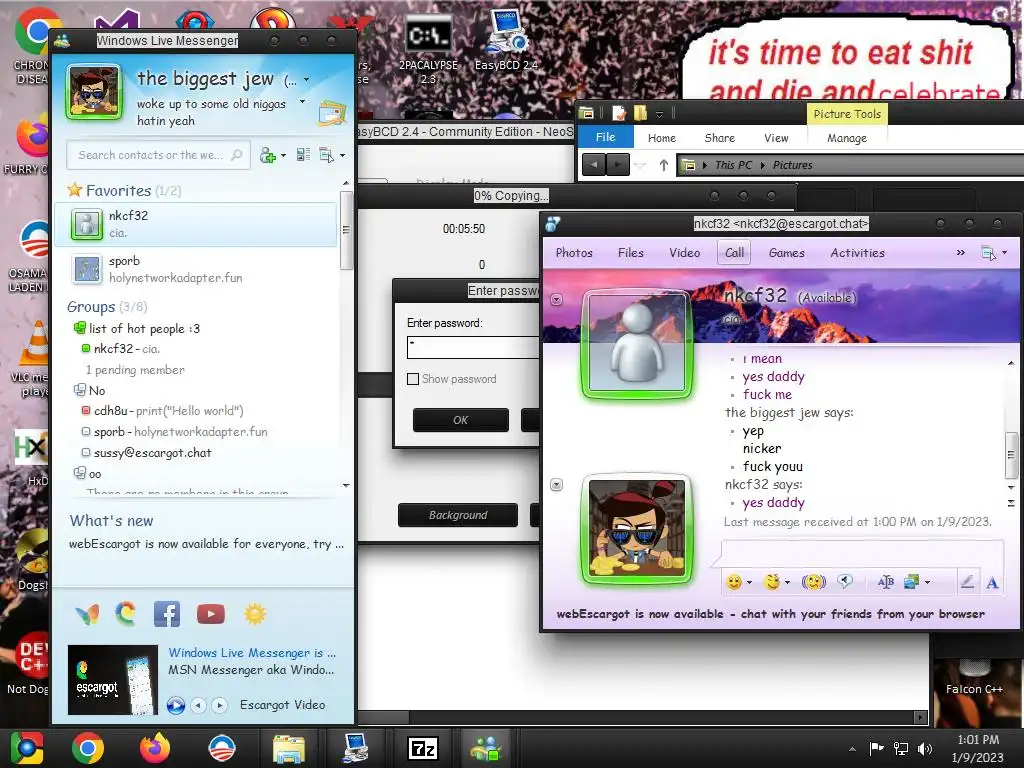Switch to text input mode A icon

coord(992,583)
